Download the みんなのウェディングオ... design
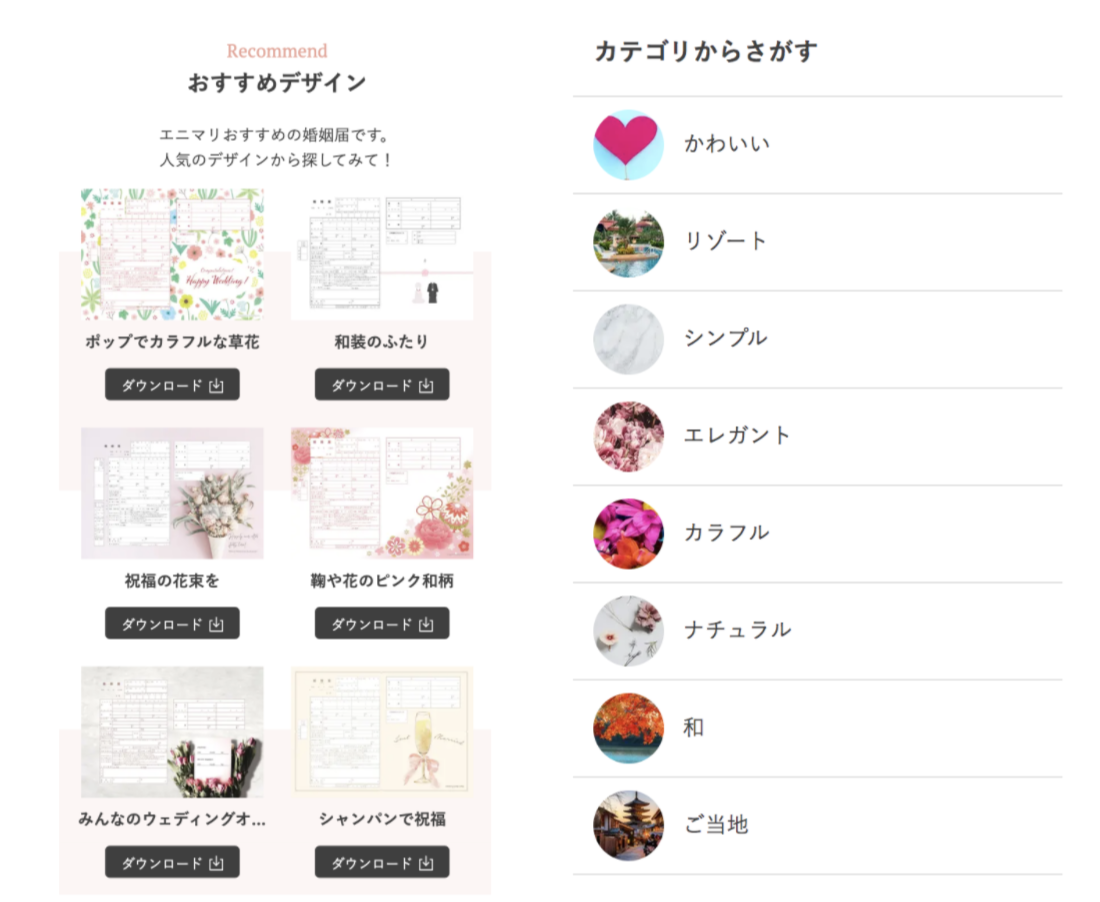The width and height of the screenshot is (1100, 902). [172, 861]
